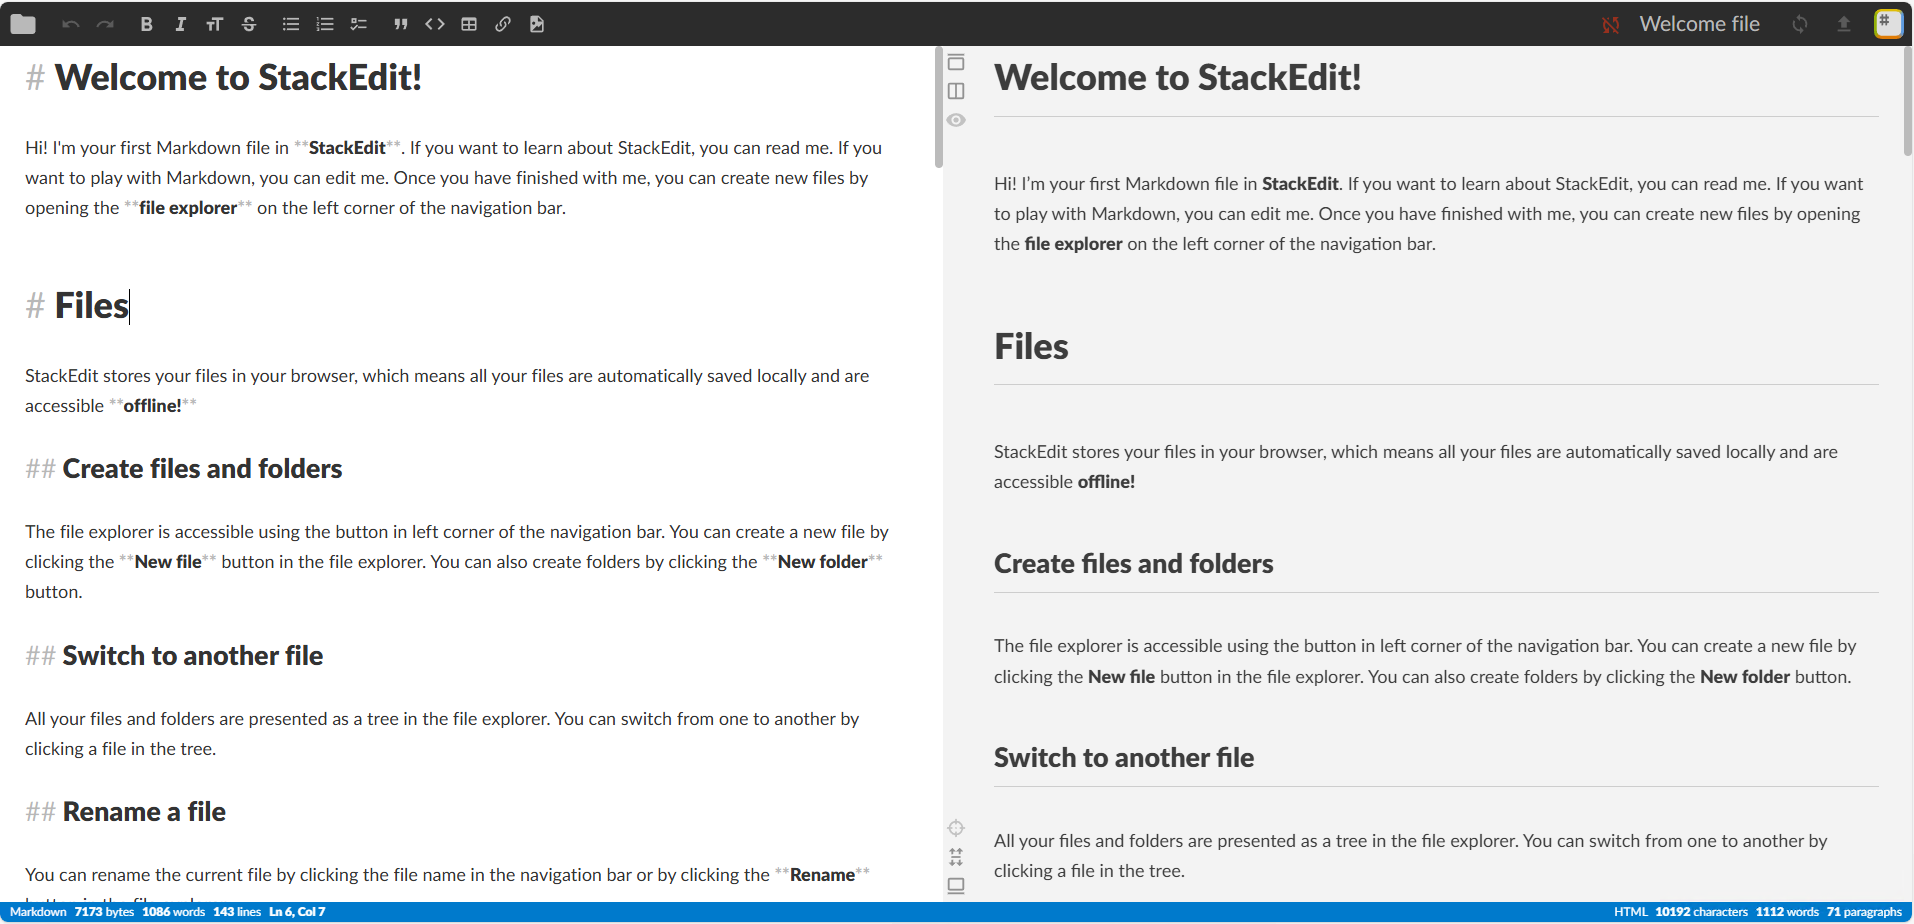Insert a link

tap(503, 24)
